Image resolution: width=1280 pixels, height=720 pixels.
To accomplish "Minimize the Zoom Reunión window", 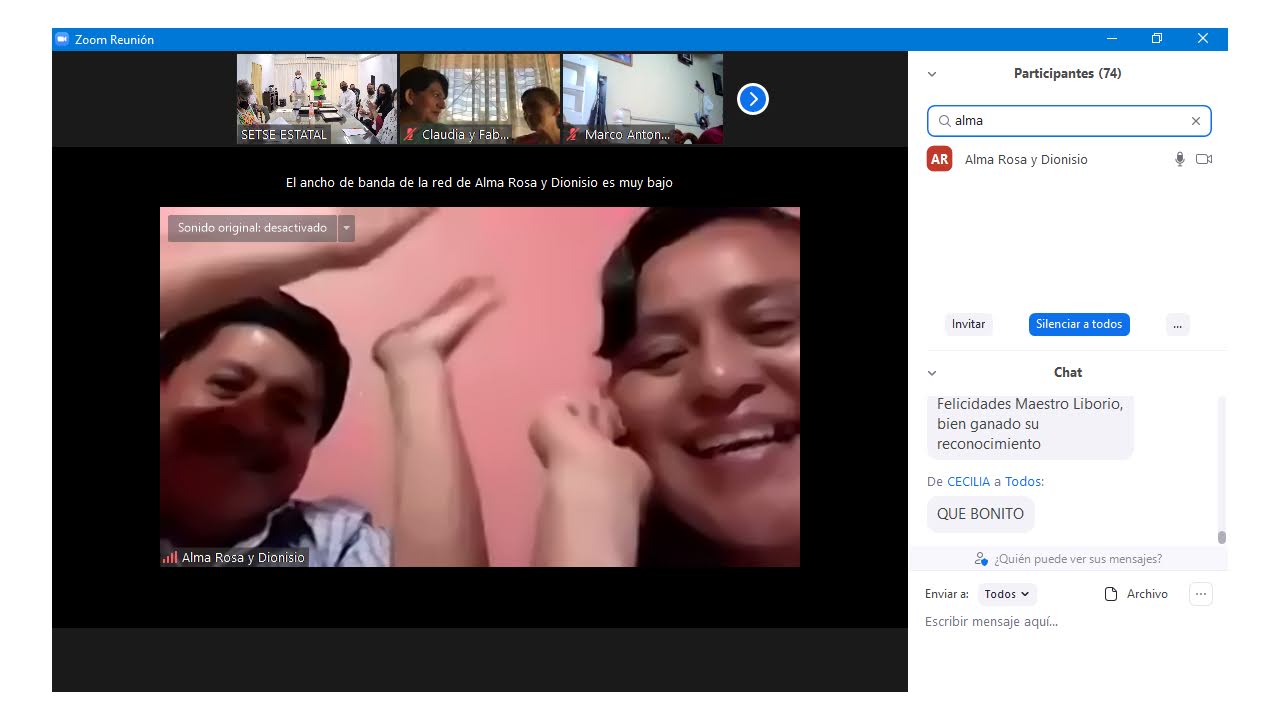I will [x=1112, y=39].
